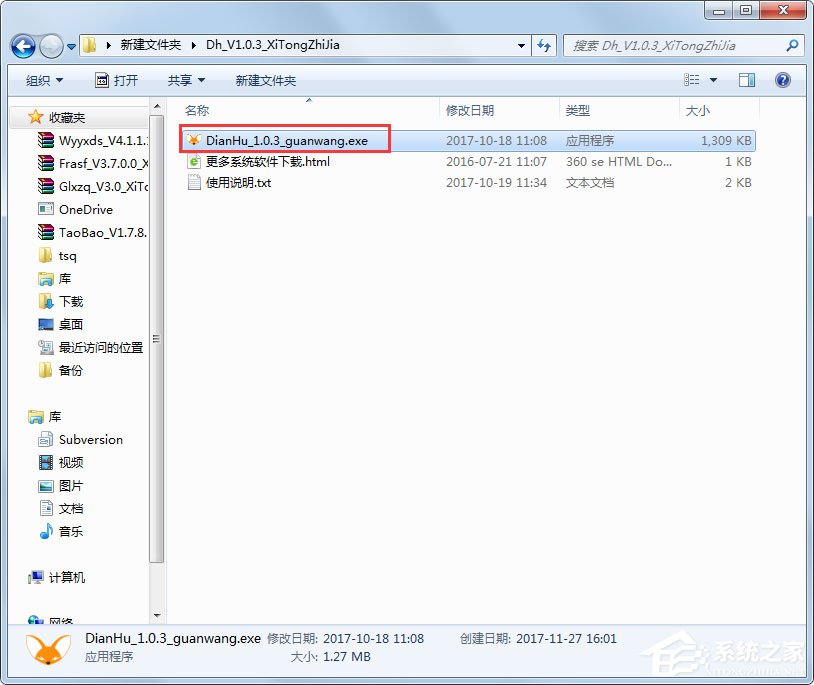Click the search input field

(x=675, y=46)
